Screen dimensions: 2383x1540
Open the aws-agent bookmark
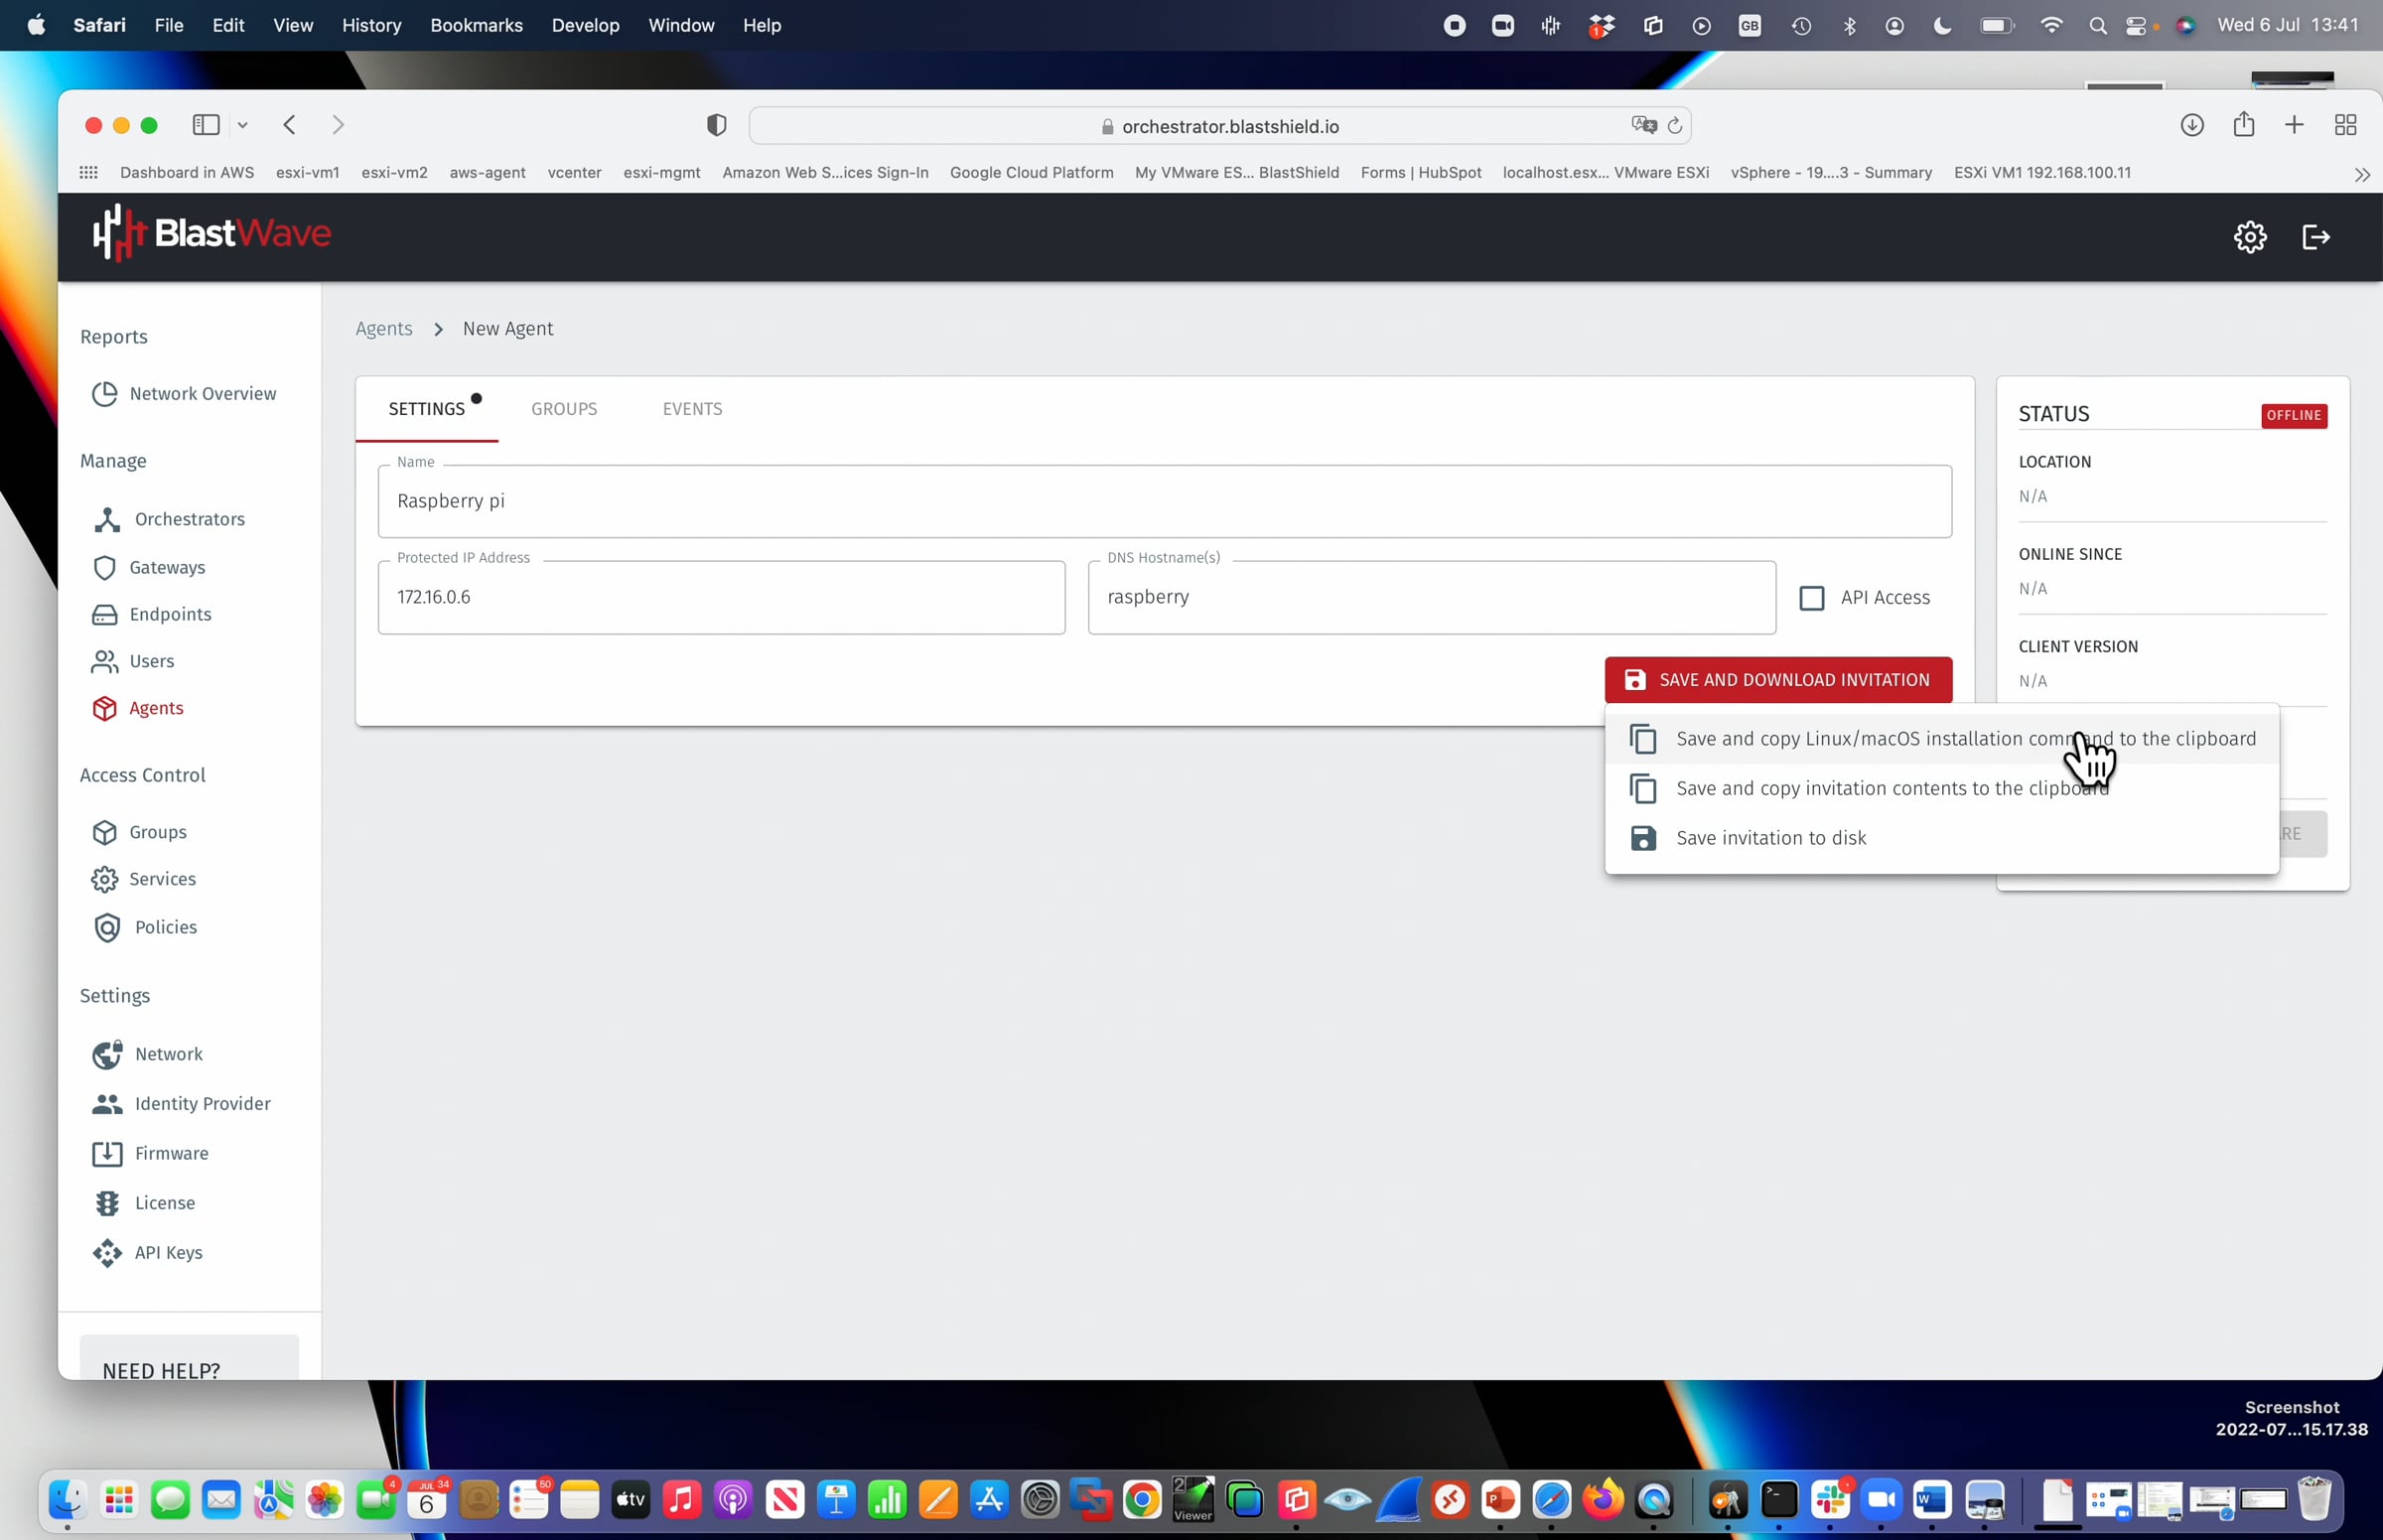tap(487, 173)
